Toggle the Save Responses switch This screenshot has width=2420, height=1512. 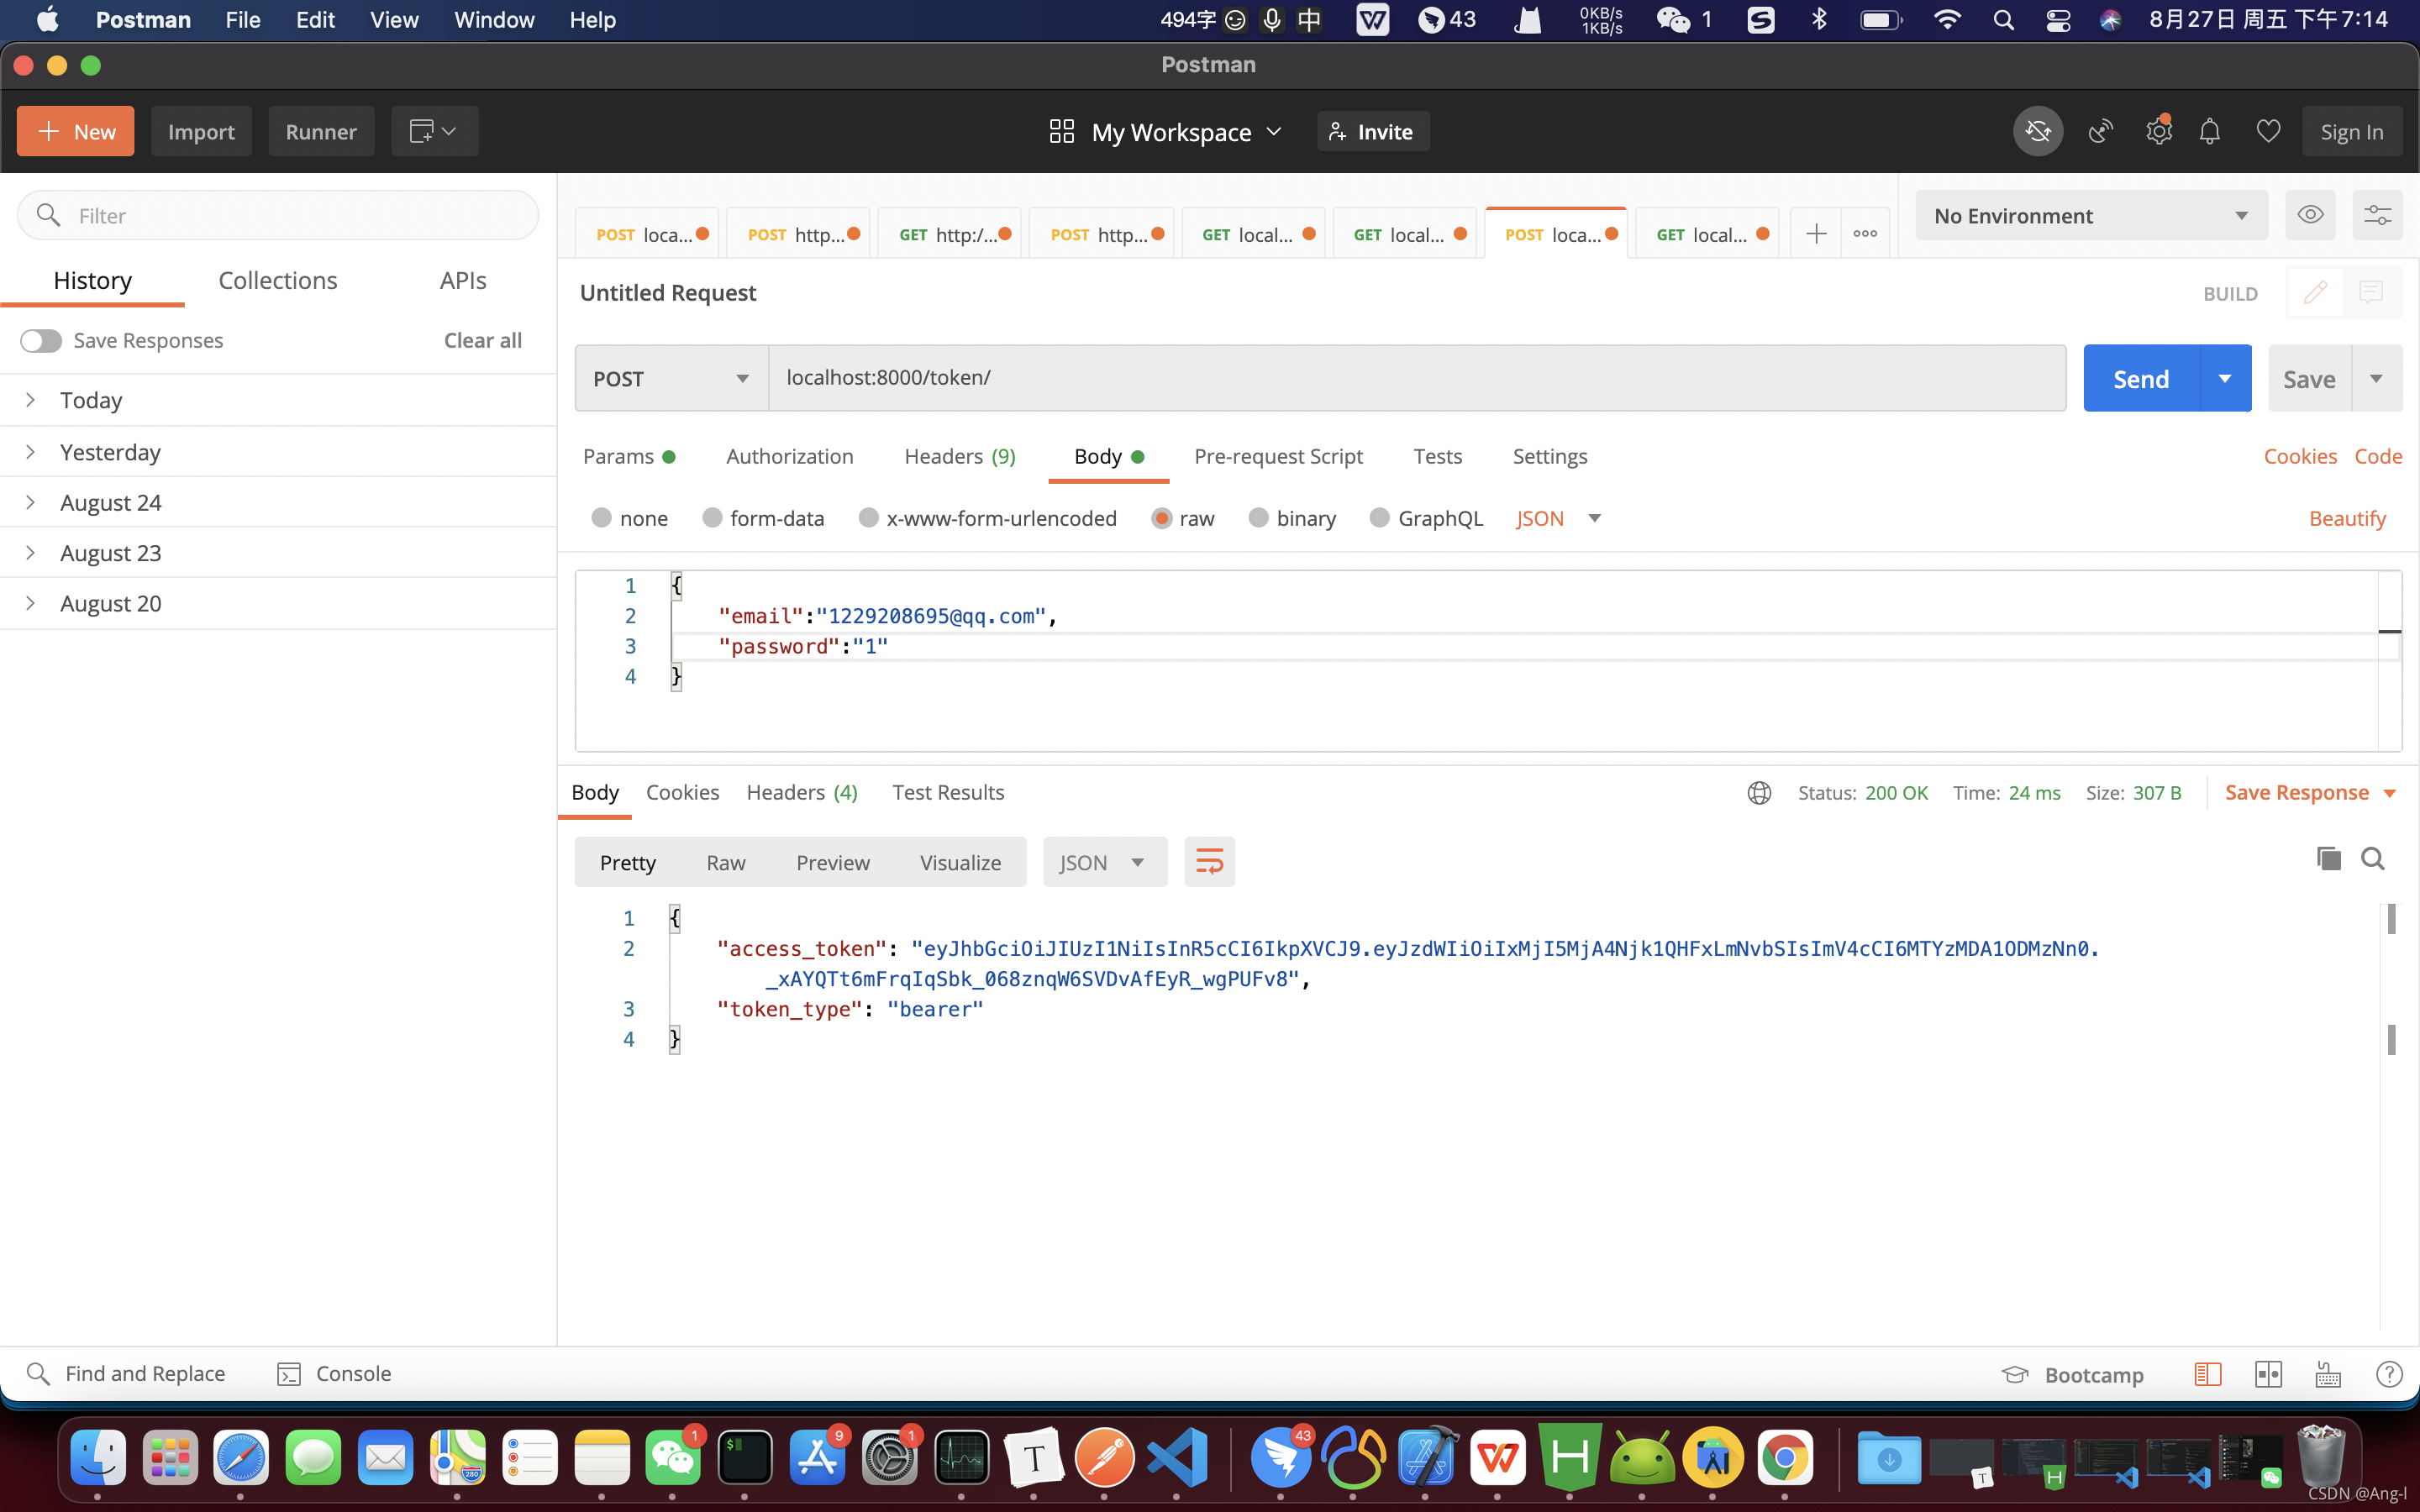tap(41, 341)
